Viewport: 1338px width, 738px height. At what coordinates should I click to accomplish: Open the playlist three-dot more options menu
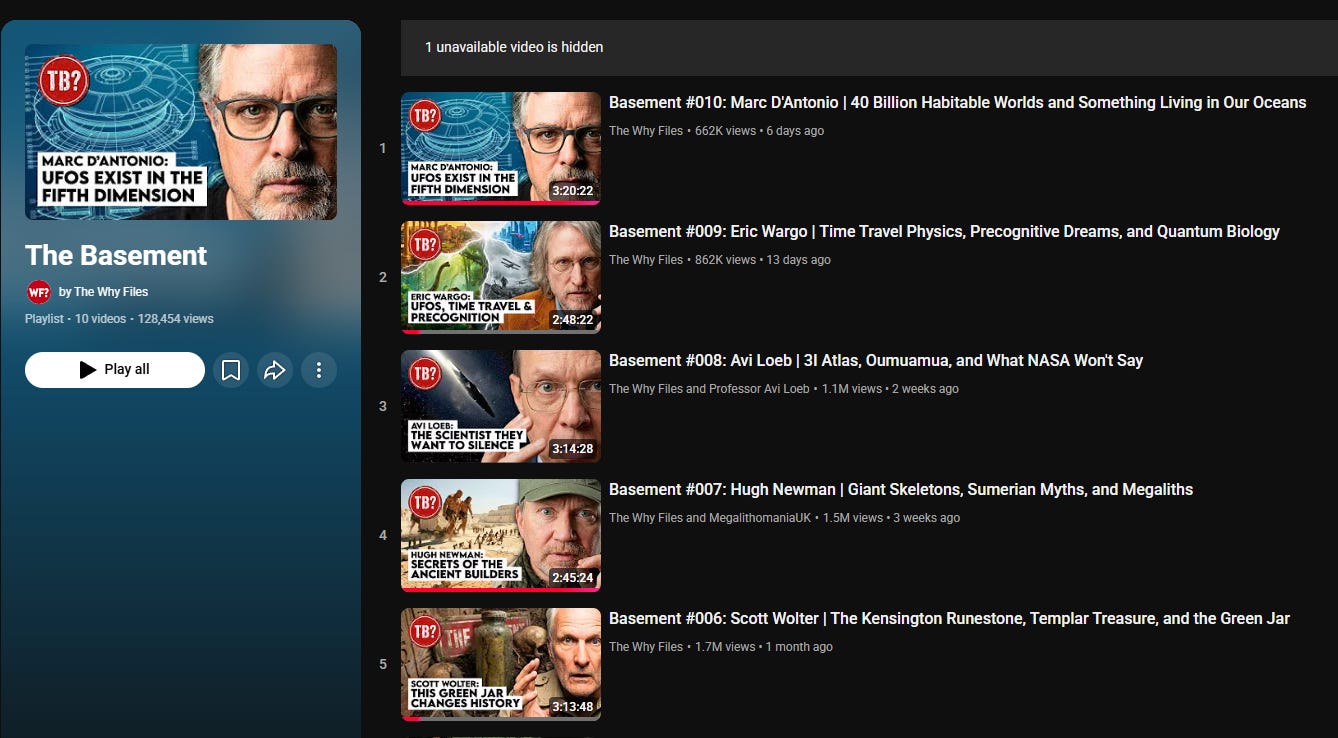click(x=319, y=370)
